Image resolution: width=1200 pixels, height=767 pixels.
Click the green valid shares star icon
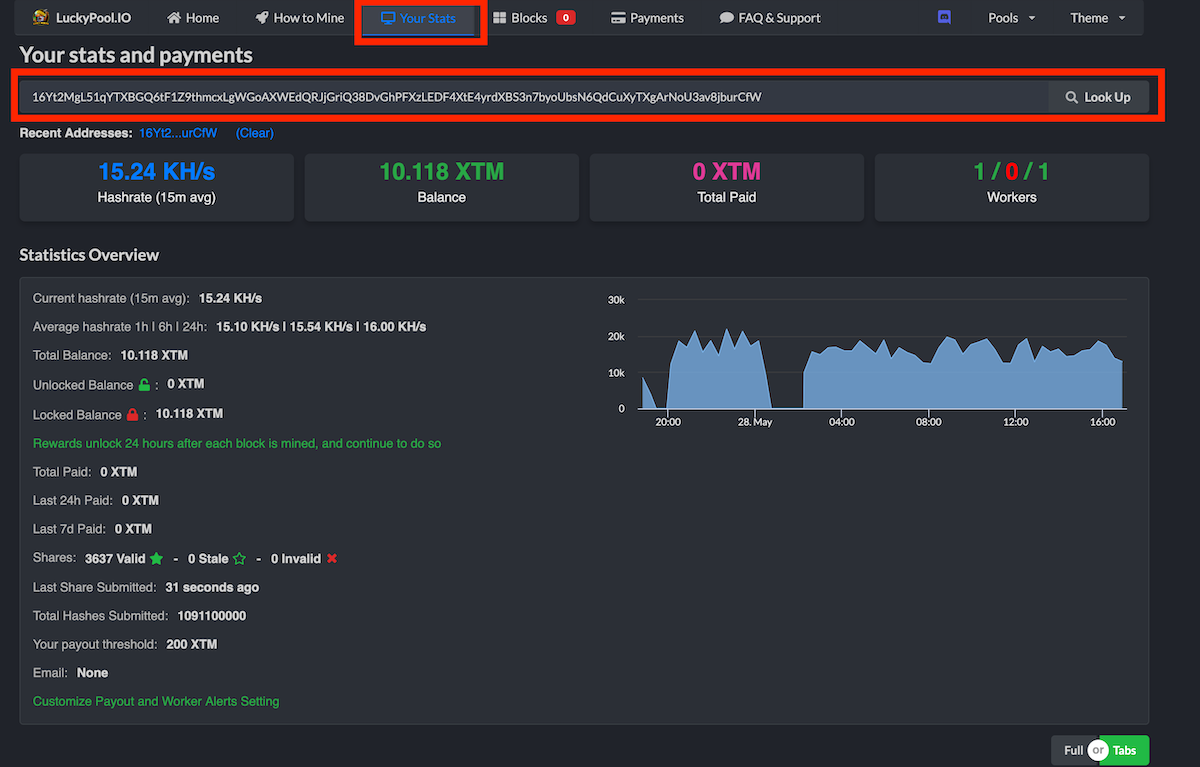click(156, 558)
